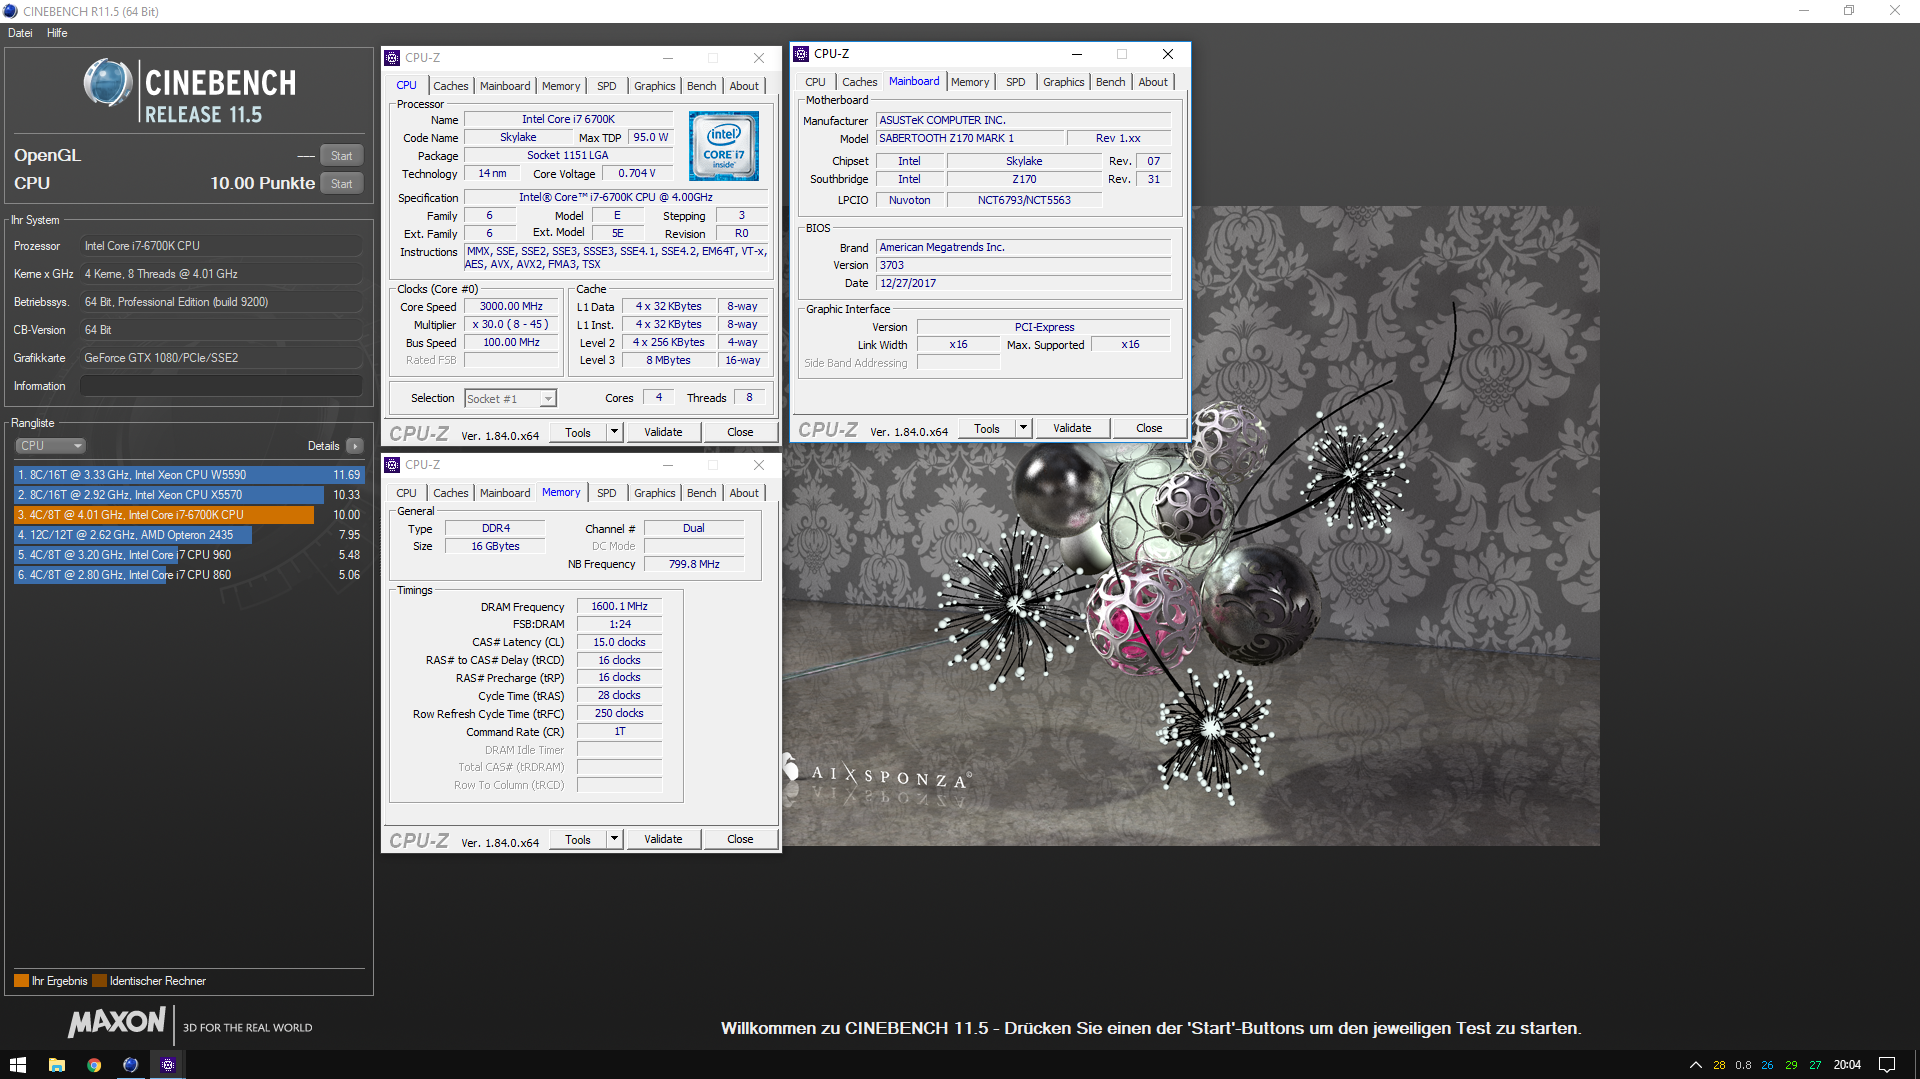The height and width of the screenshot is (1079, 1920).
Task: Switch to Memory tab in top-left CPU-Z
Action: (x=561, y=86)
